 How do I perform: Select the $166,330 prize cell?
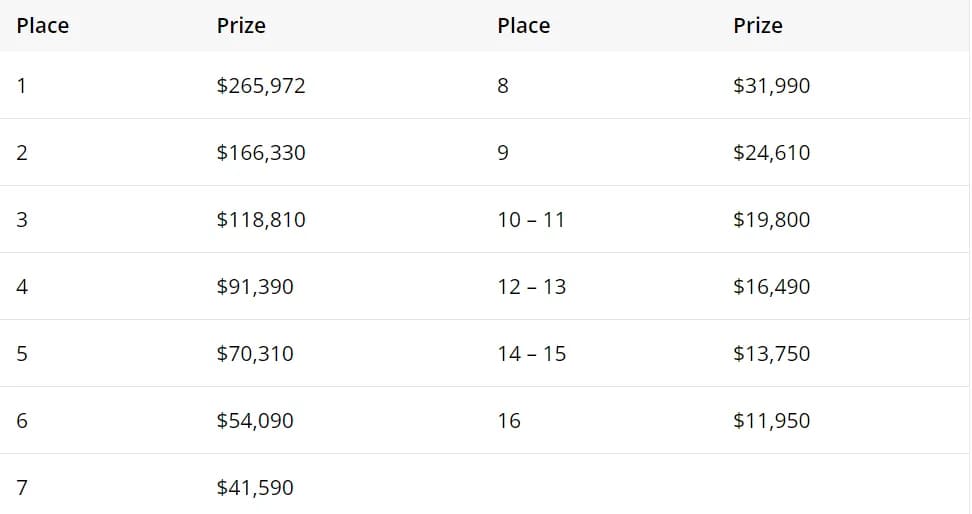[261, 153]
